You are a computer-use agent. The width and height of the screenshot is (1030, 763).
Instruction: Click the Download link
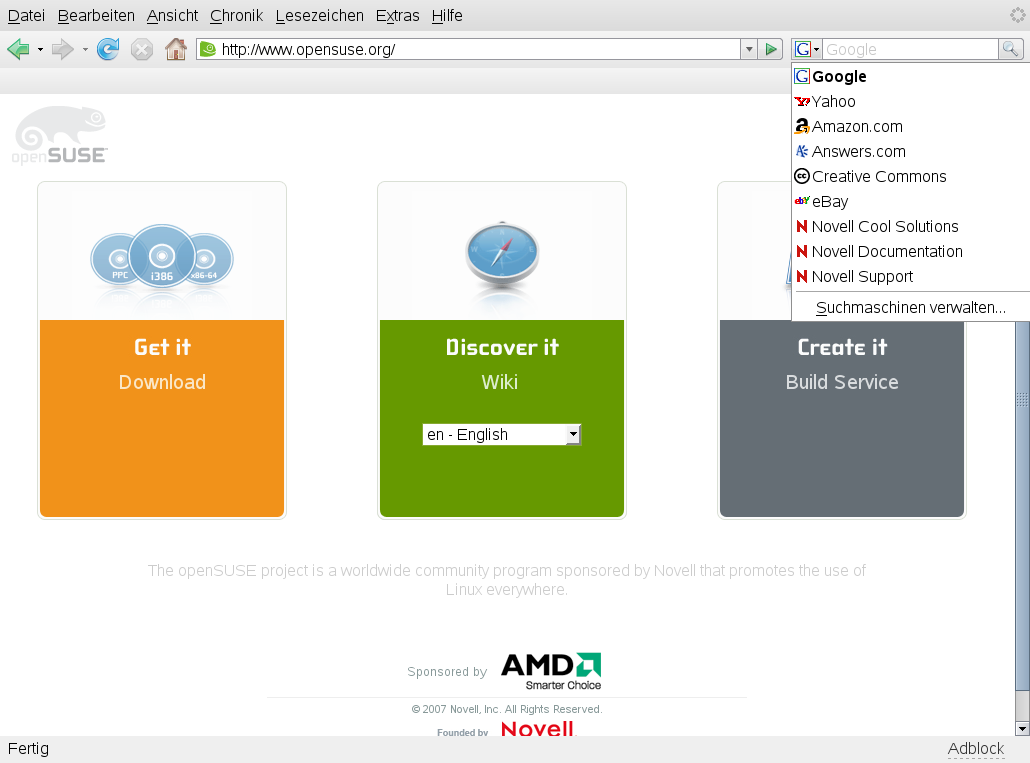(x=162, y=382)
